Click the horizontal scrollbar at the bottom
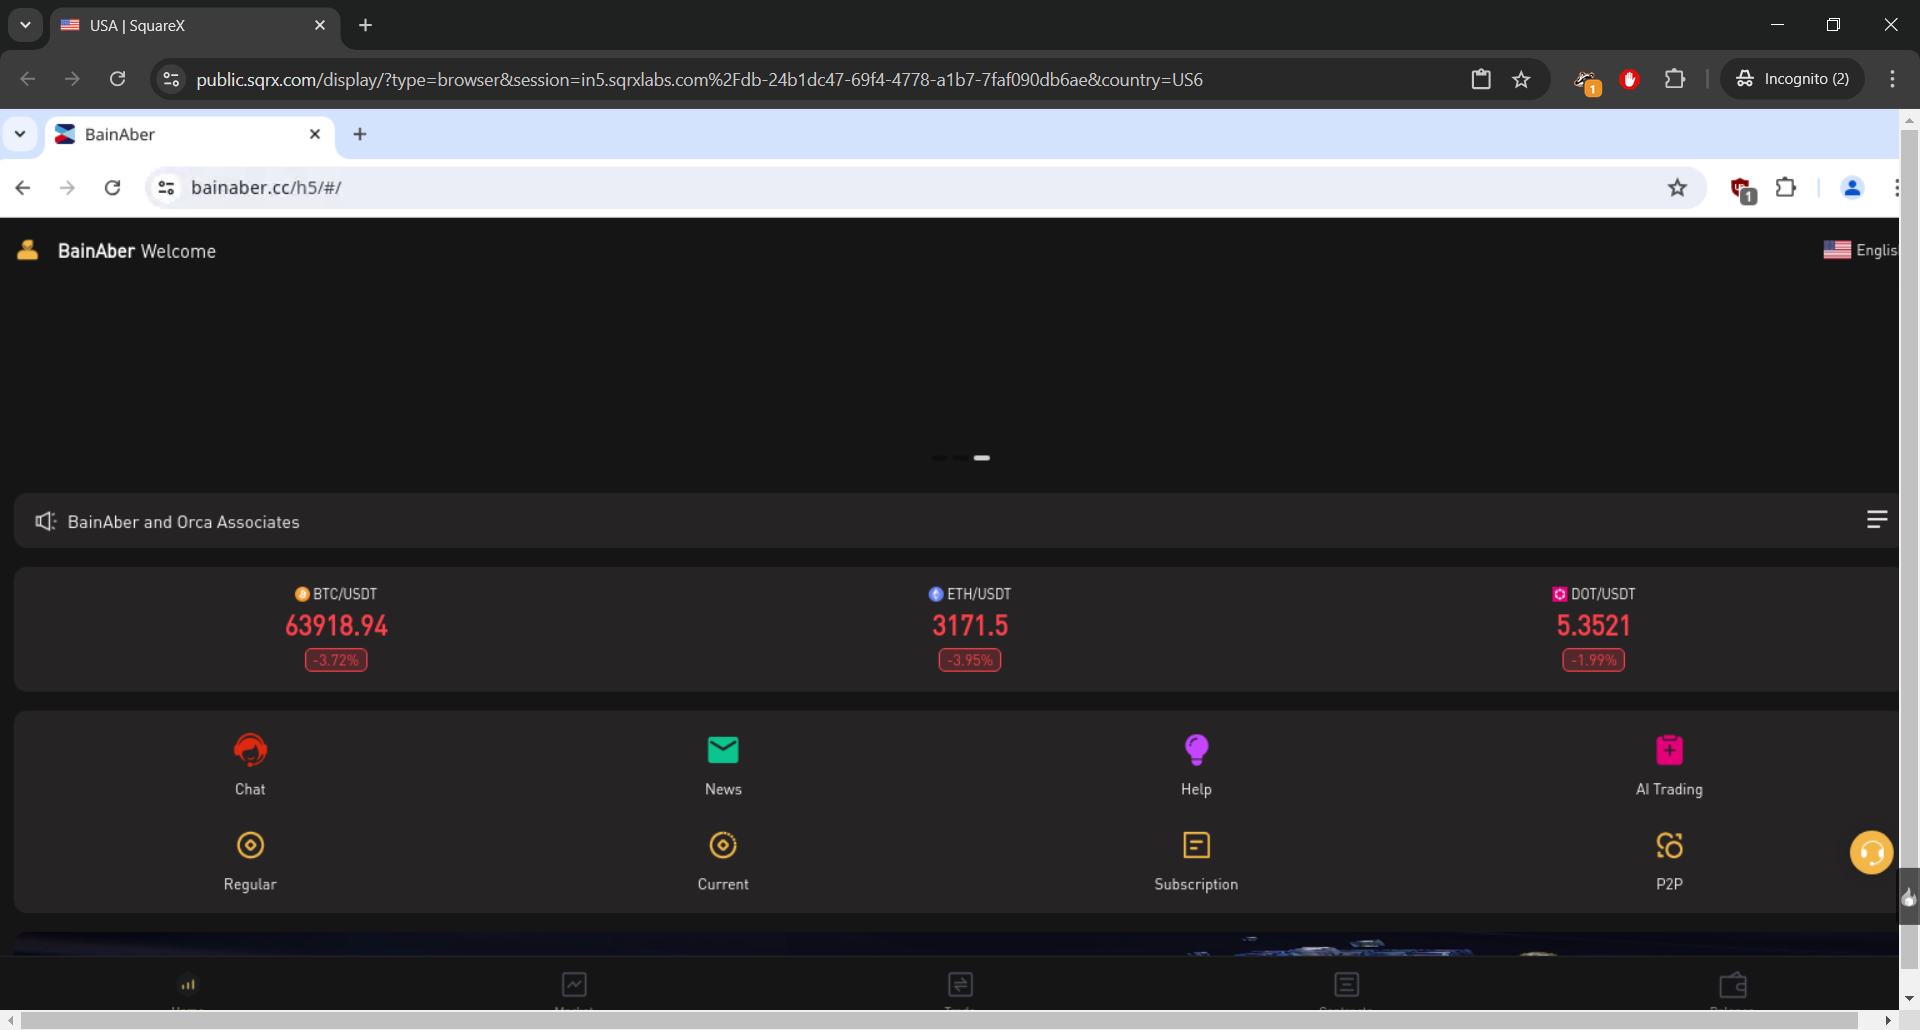 pos(938,1020)
